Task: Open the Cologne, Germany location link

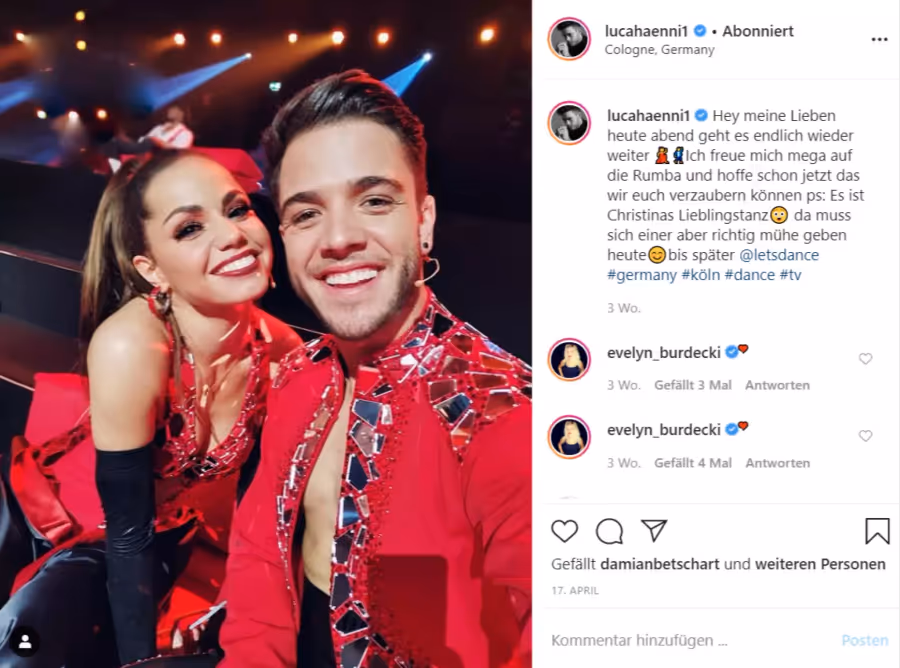Action: click(660, 50)
